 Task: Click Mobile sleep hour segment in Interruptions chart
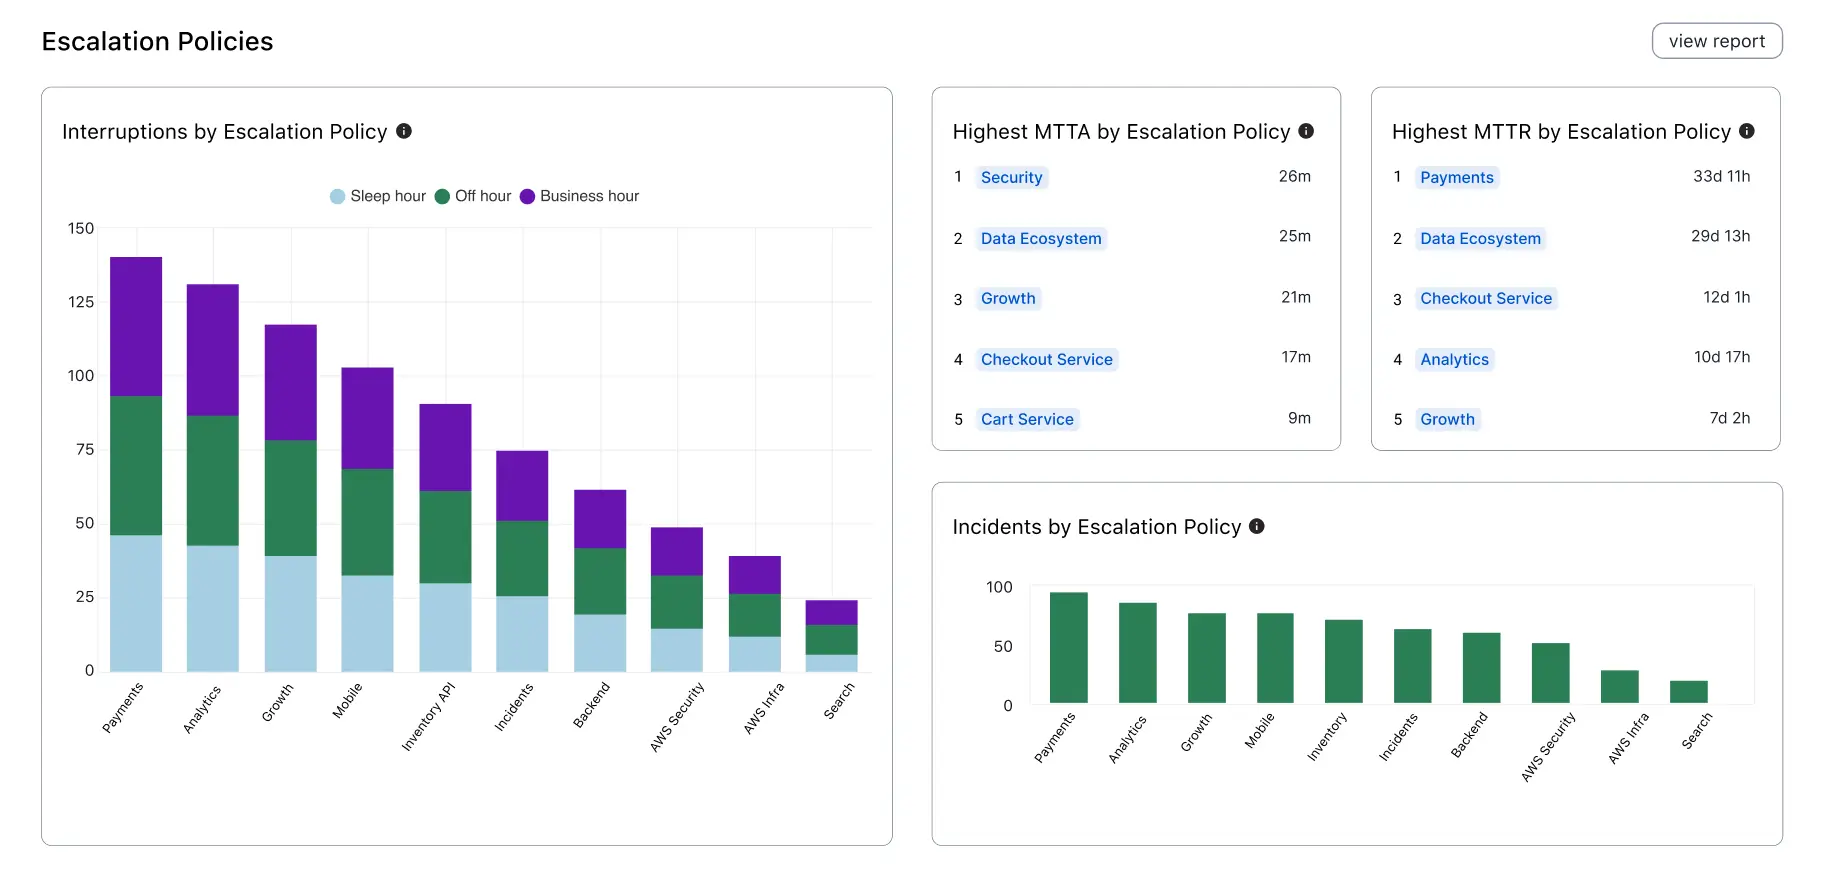[368, 623]
